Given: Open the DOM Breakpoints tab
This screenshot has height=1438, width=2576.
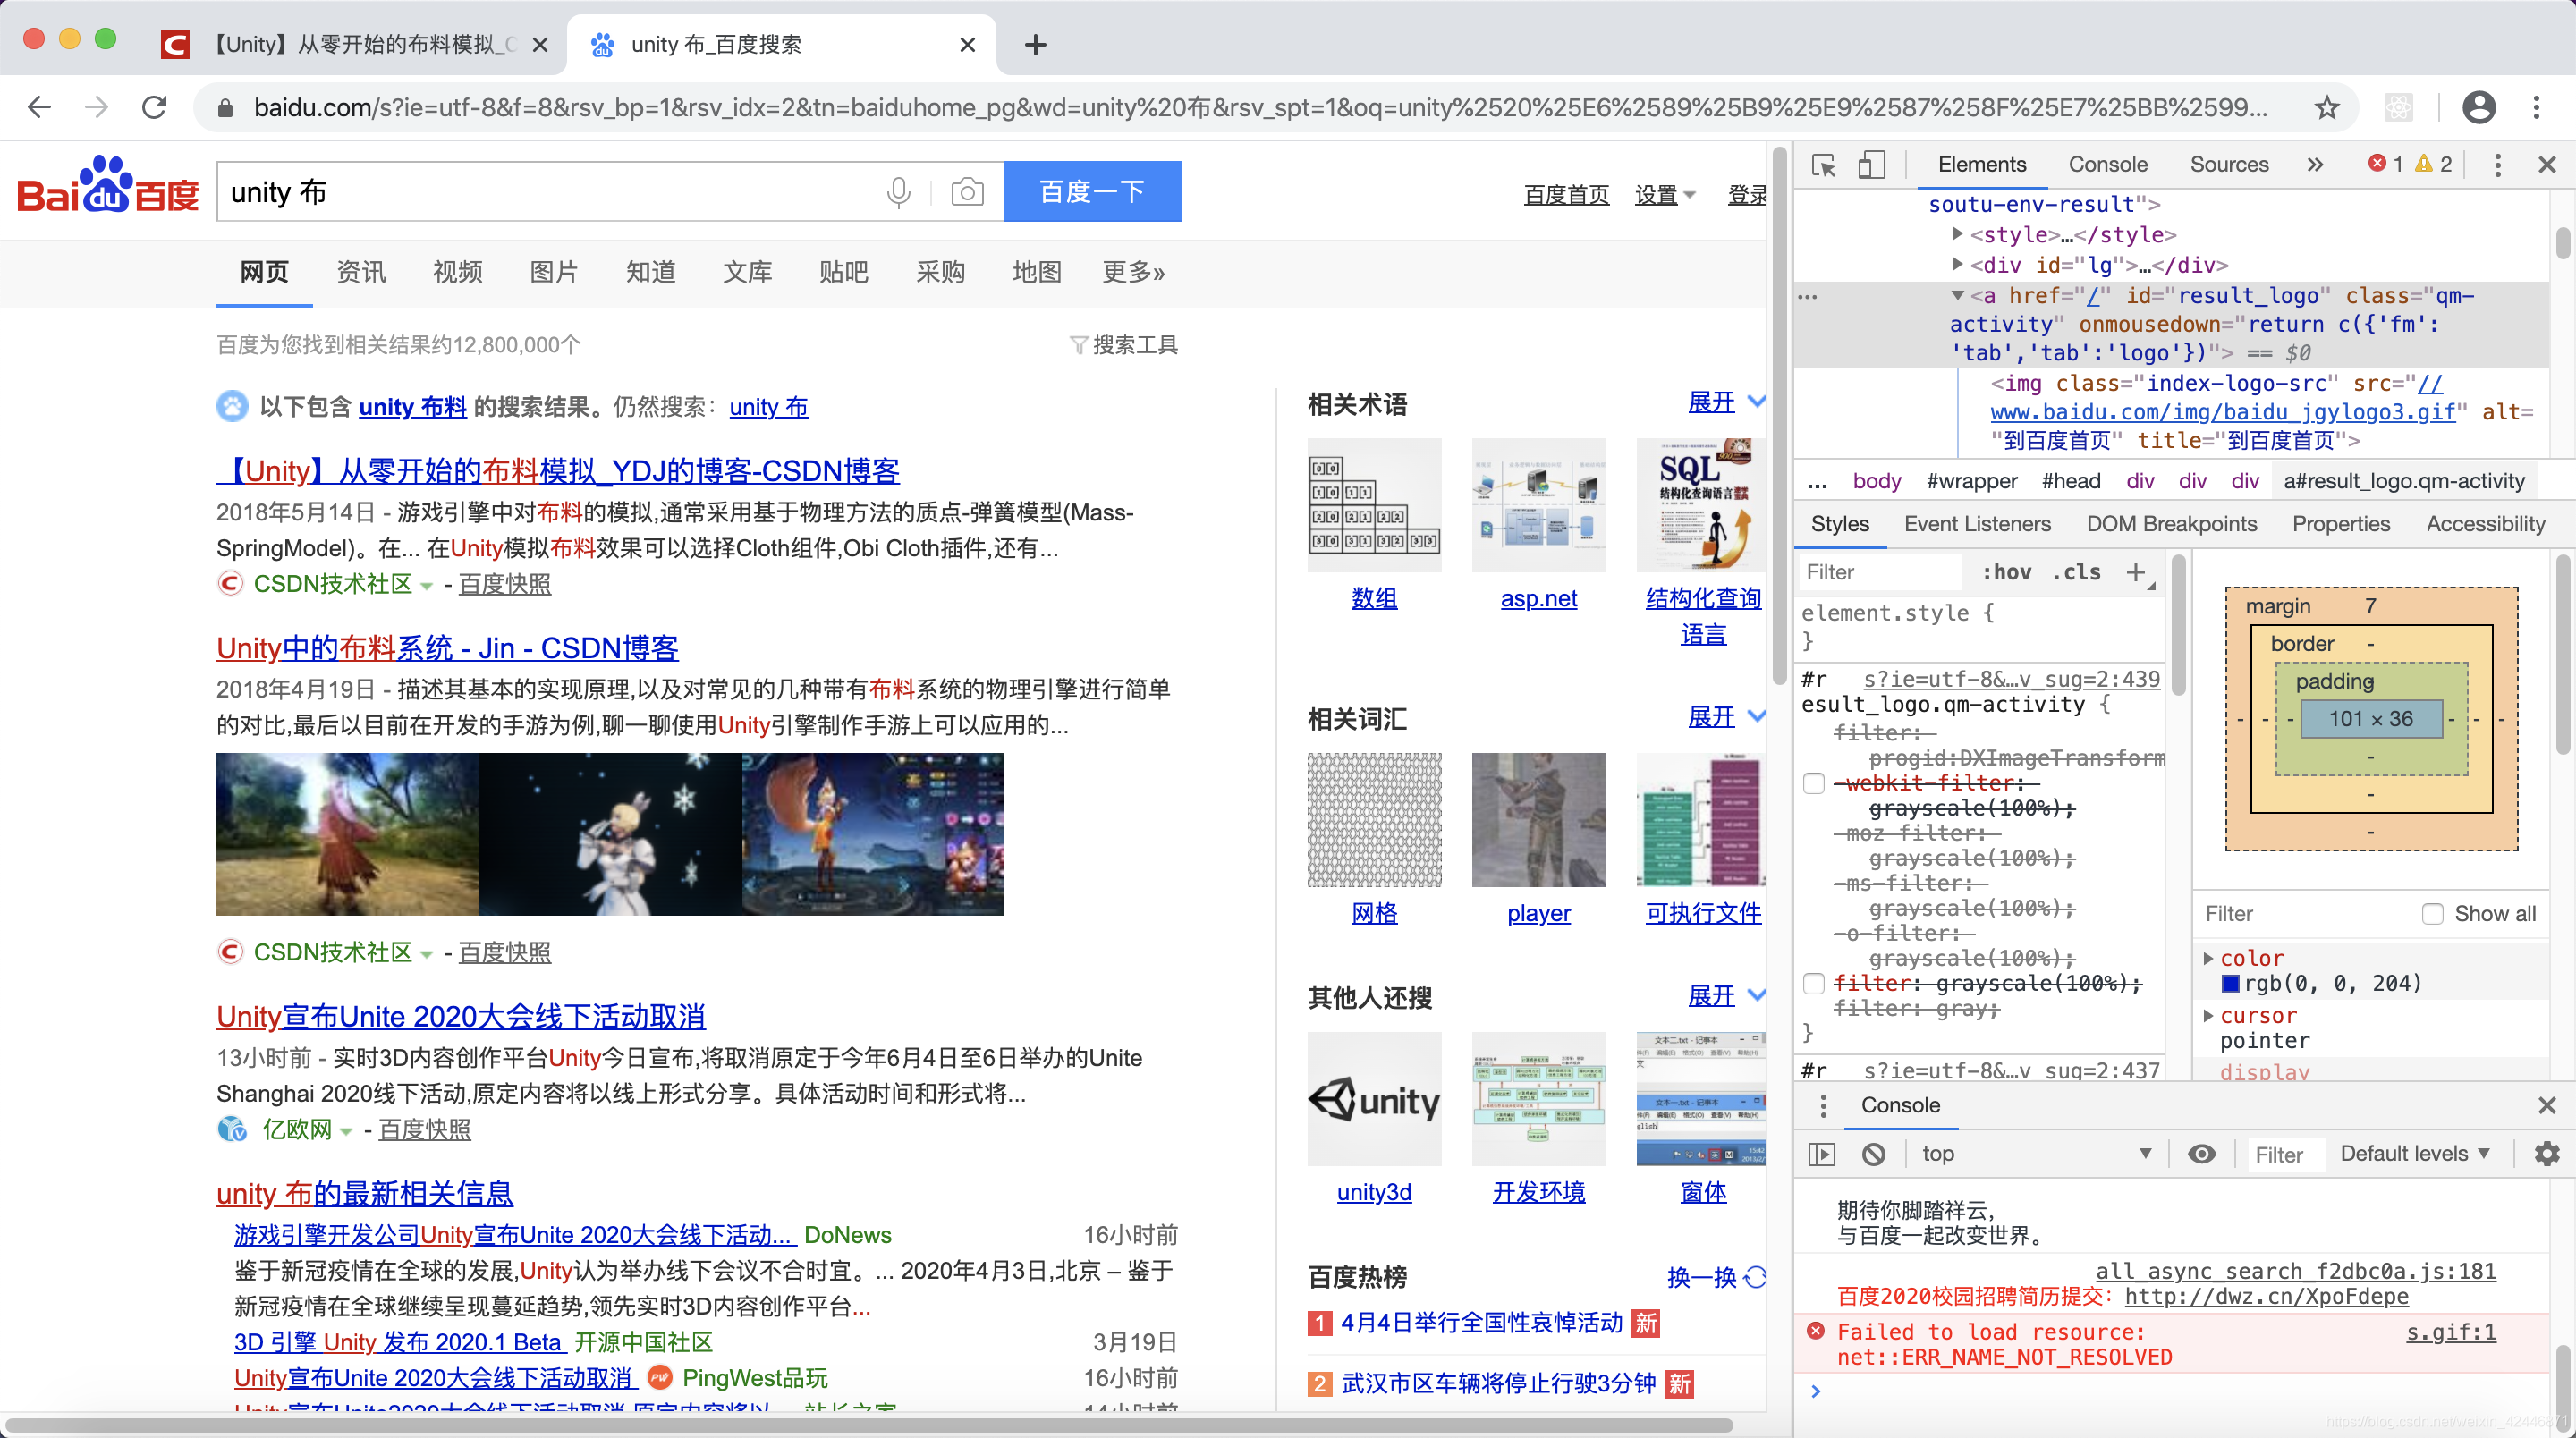Looking at the screenshot, I should coord(2171,524).
